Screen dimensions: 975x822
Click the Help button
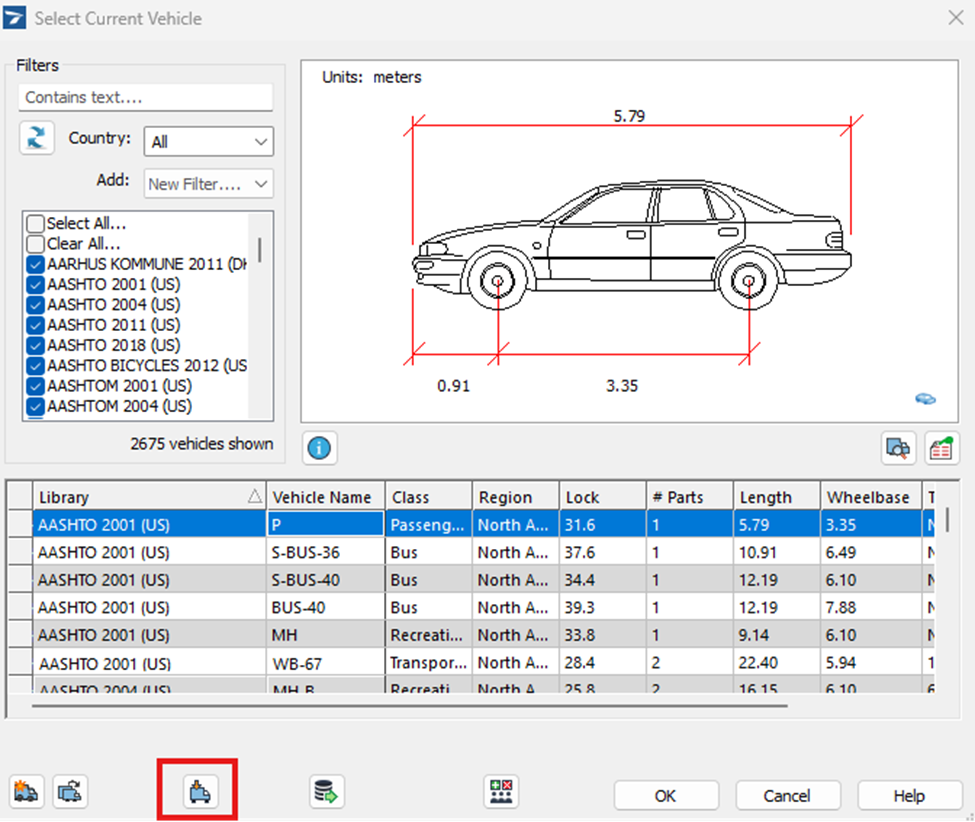(x=908, y=796)
